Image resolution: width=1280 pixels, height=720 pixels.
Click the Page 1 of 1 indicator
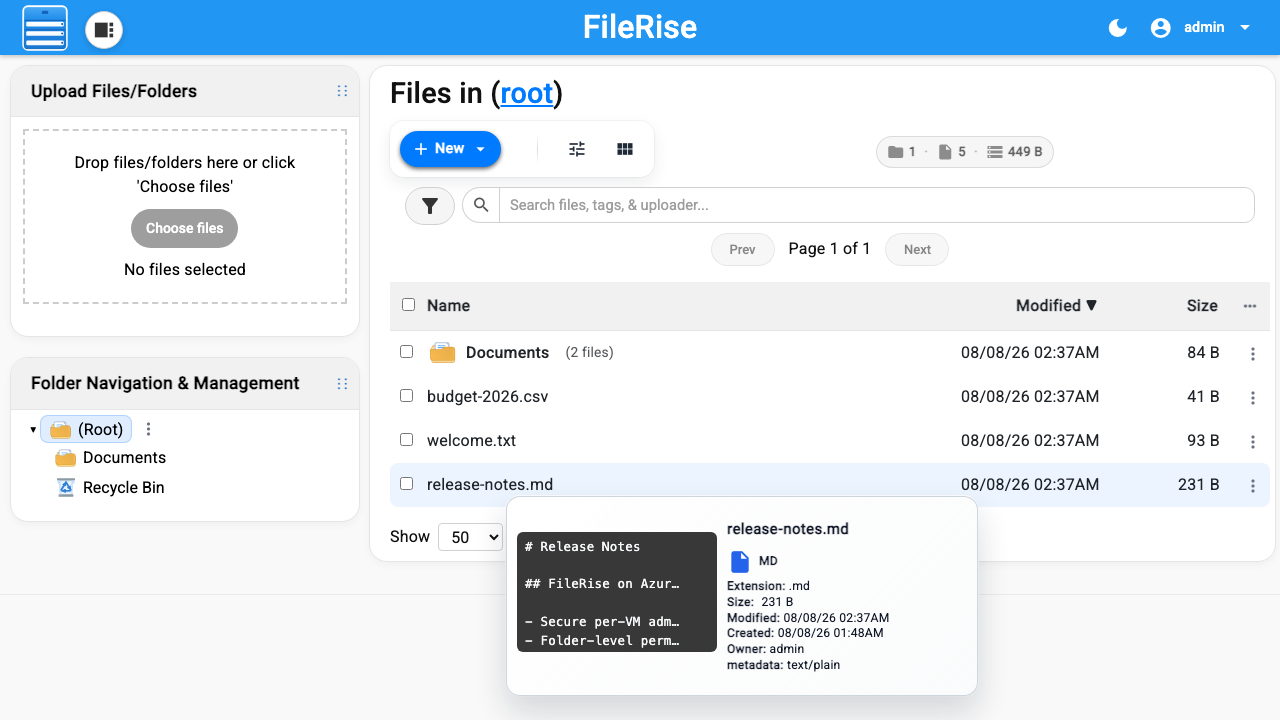tap(829, 249)
